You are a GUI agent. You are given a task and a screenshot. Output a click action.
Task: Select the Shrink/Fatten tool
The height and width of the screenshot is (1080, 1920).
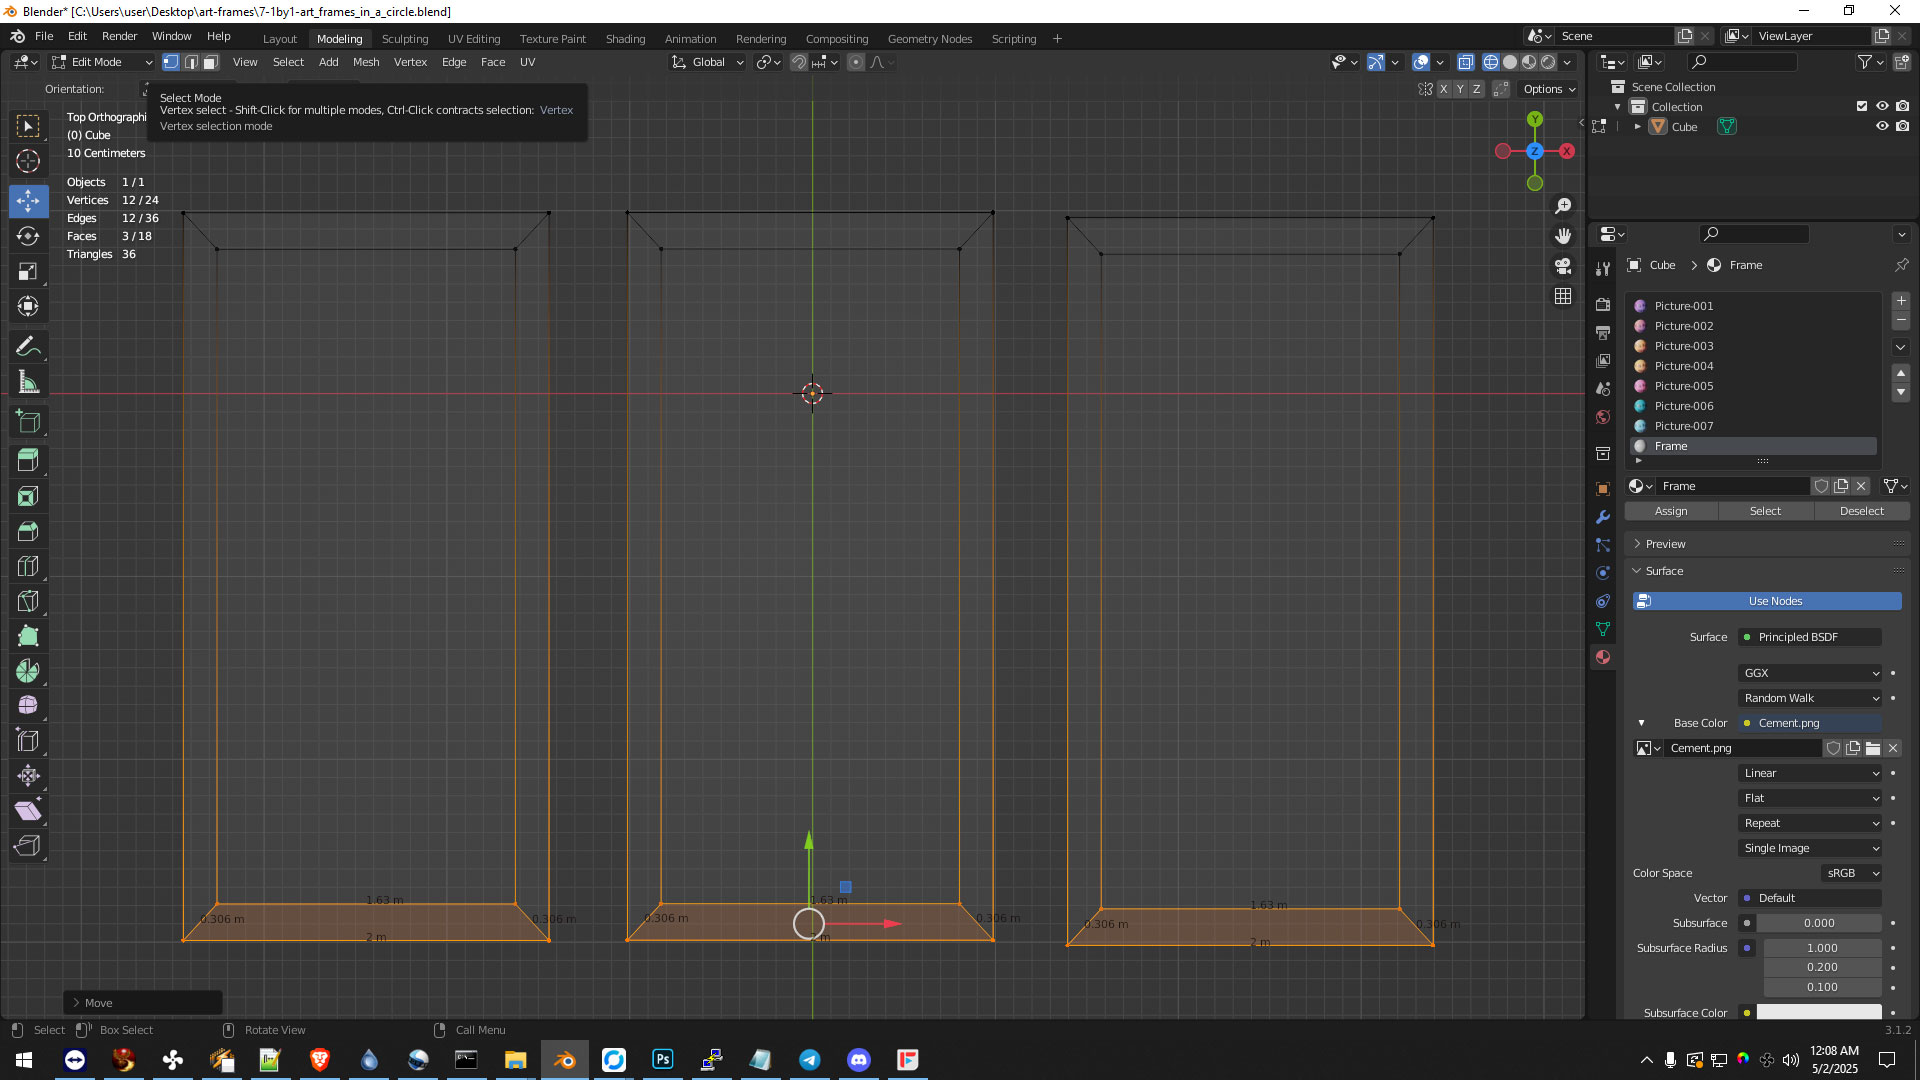coord(28,776)
